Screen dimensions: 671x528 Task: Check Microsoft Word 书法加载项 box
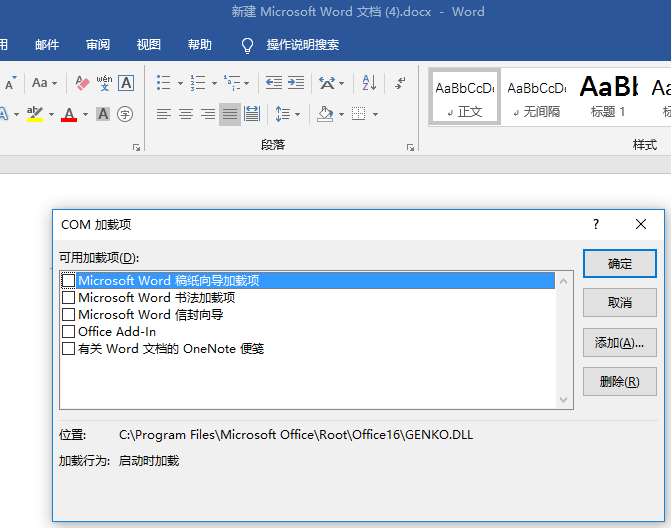click(x=68, y=297)
